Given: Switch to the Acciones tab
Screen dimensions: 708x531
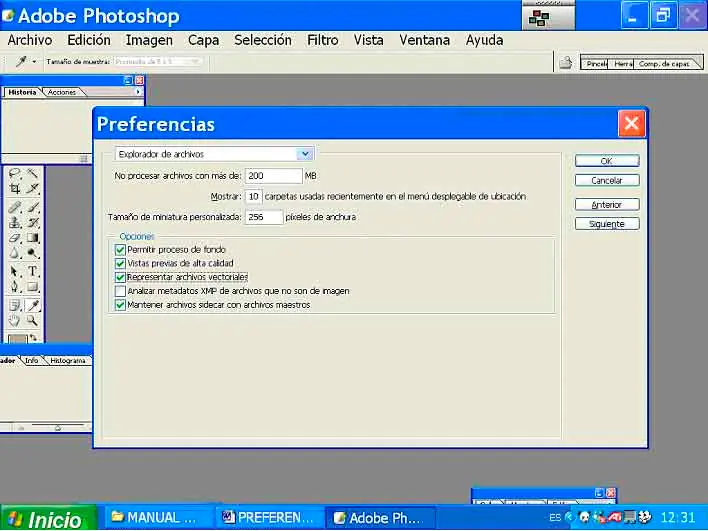Looking at the screenshot, I should [x=62, y=92].
